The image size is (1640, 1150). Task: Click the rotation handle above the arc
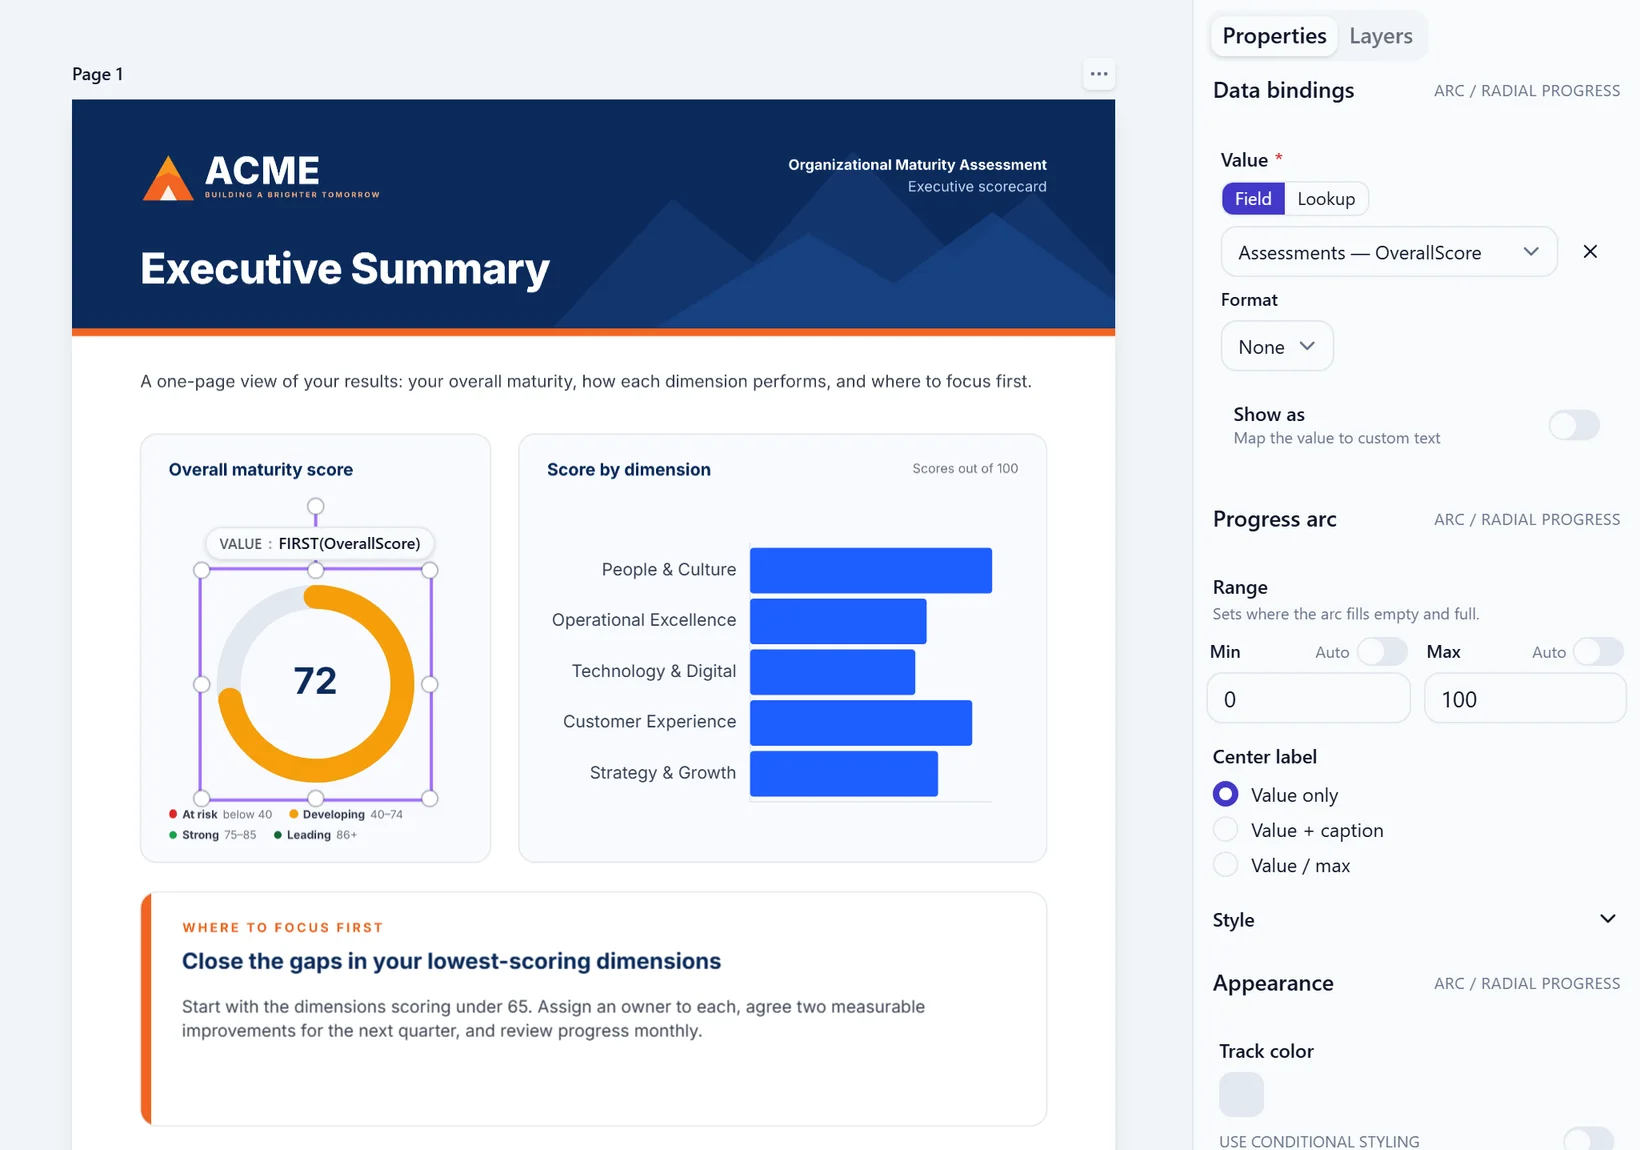[x=315, y=506]
